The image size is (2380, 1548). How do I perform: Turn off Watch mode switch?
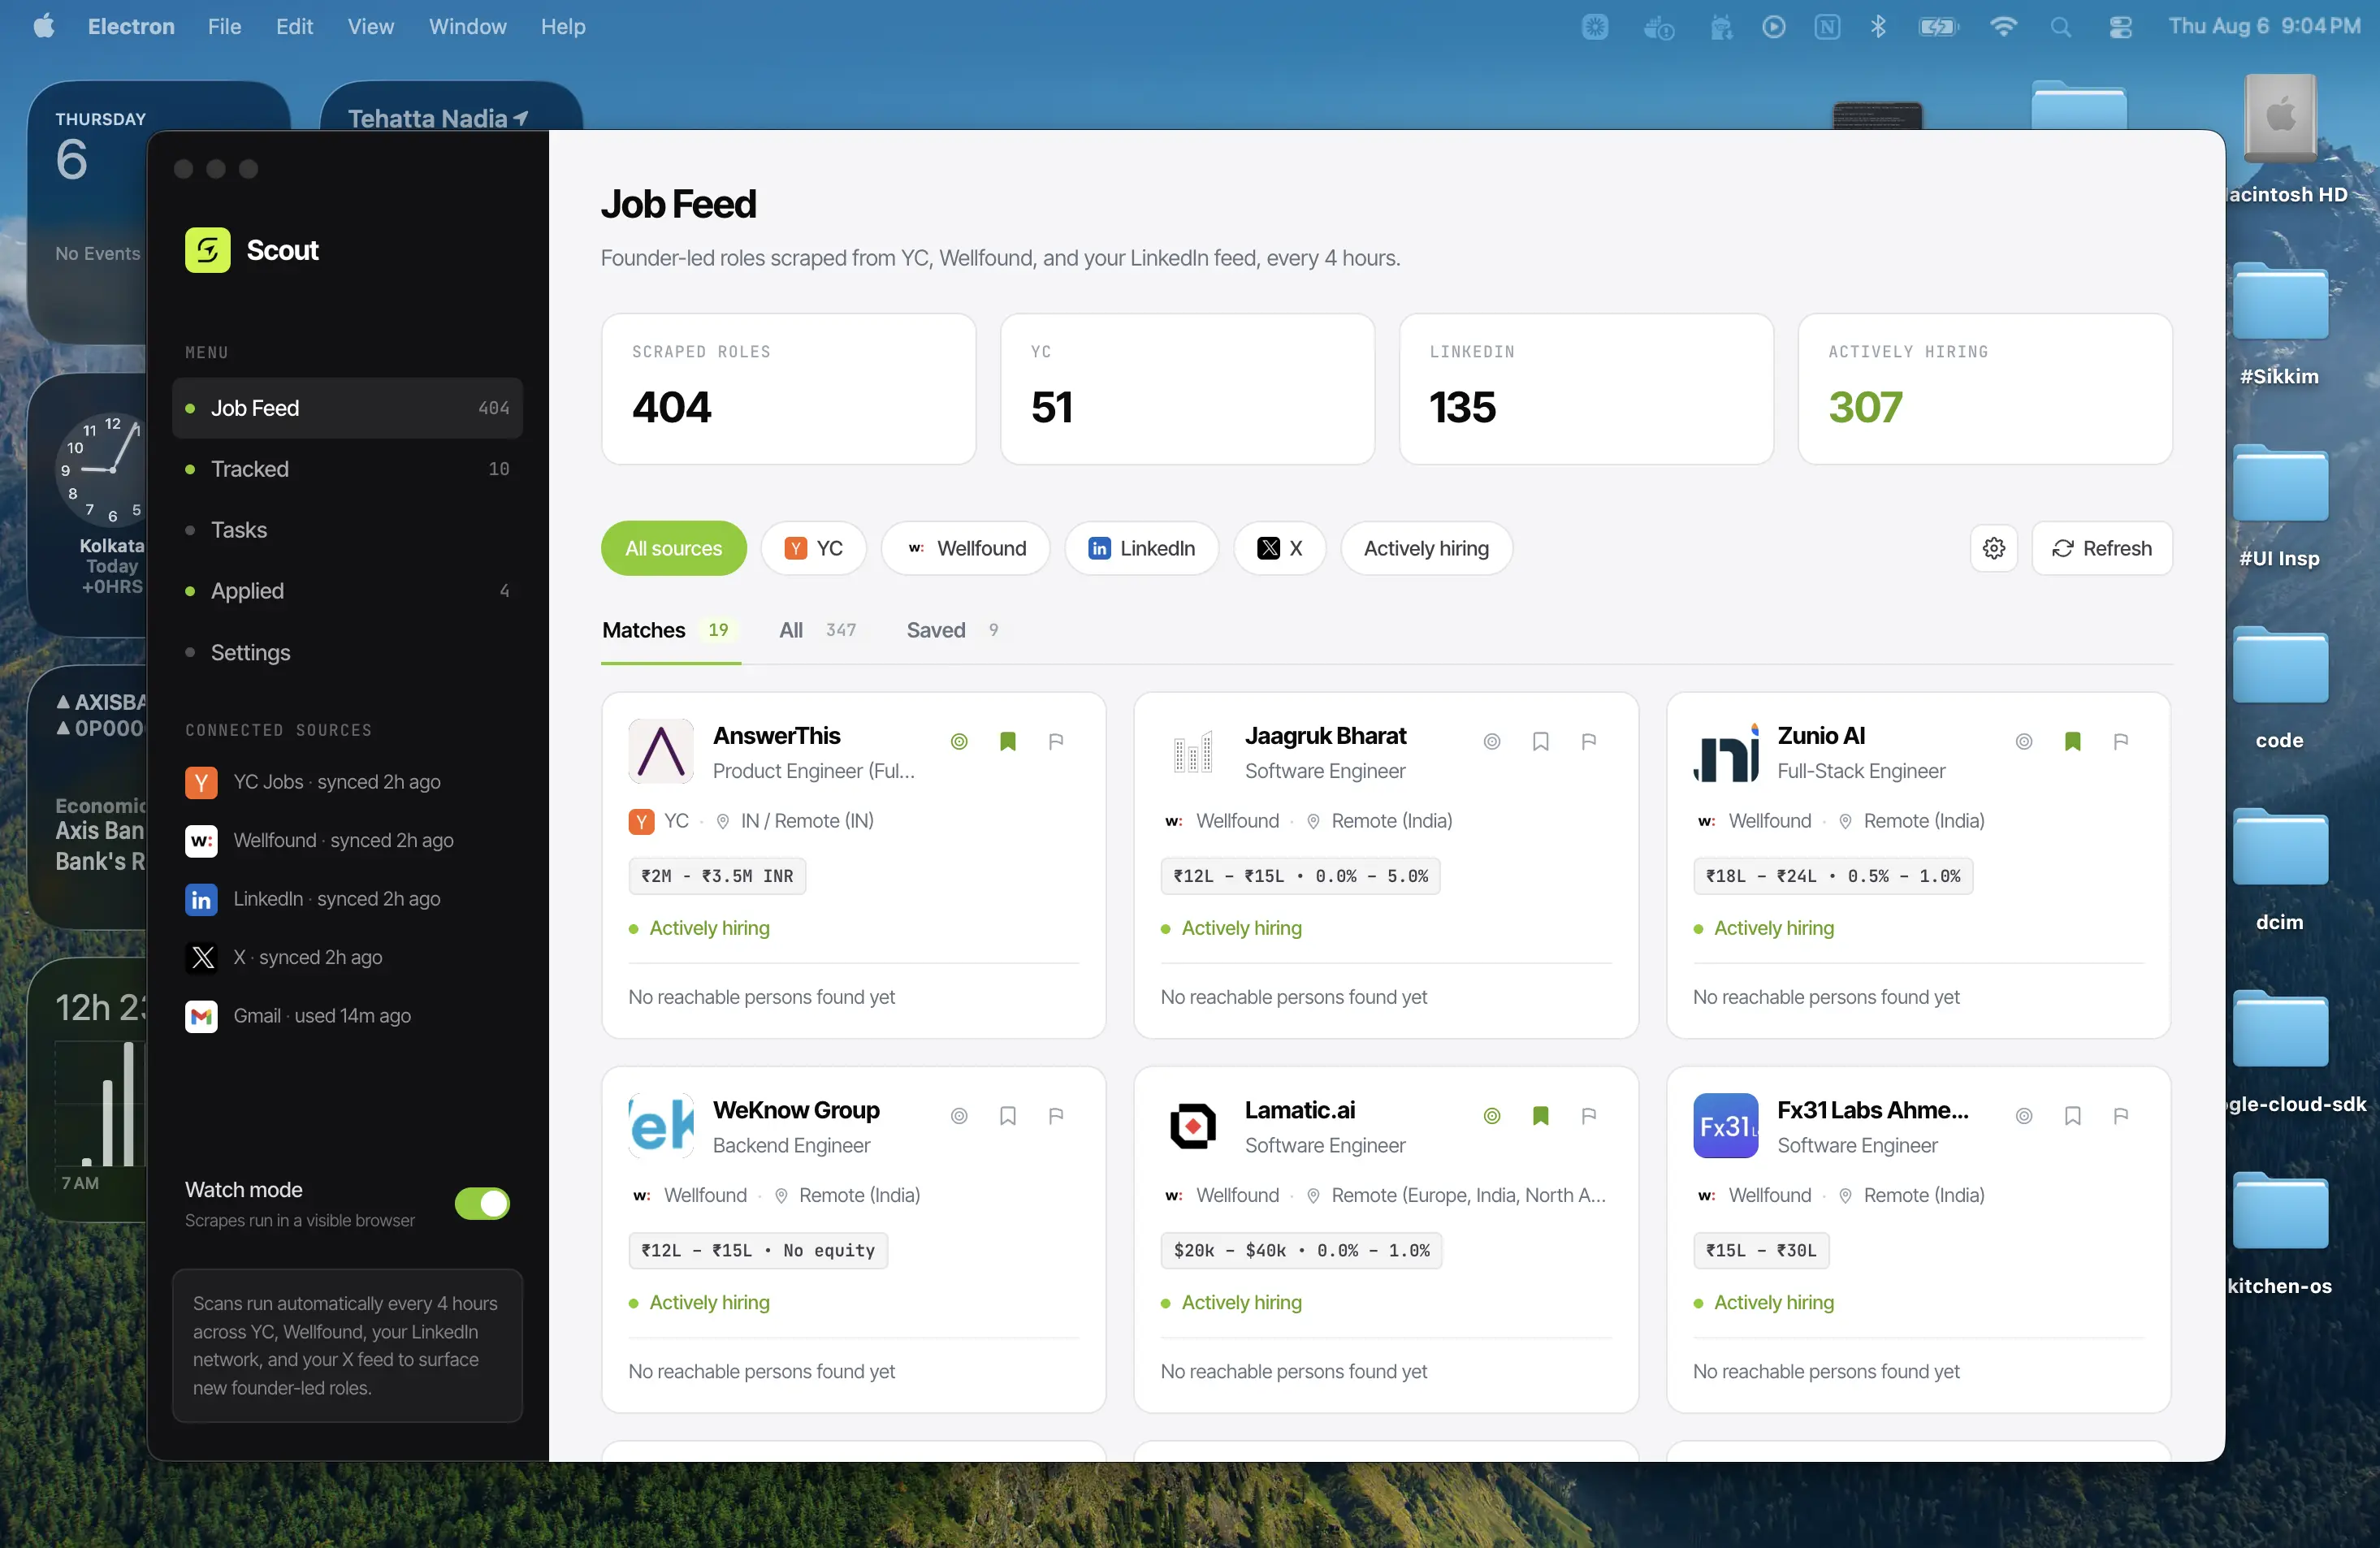[x=482, y=1203]
